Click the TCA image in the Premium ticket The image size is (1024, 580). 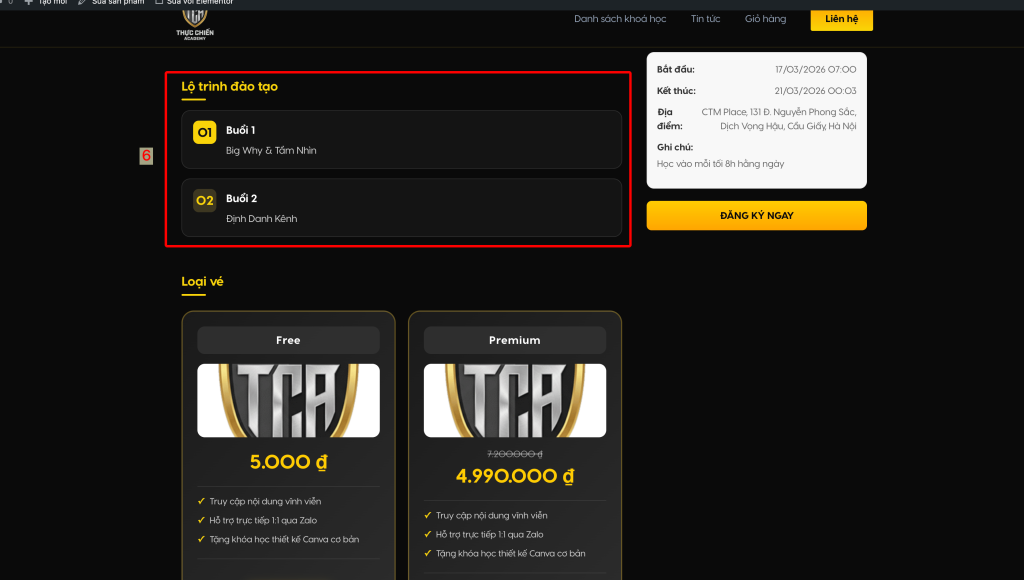pyautogui.click(x=514, y=400)
